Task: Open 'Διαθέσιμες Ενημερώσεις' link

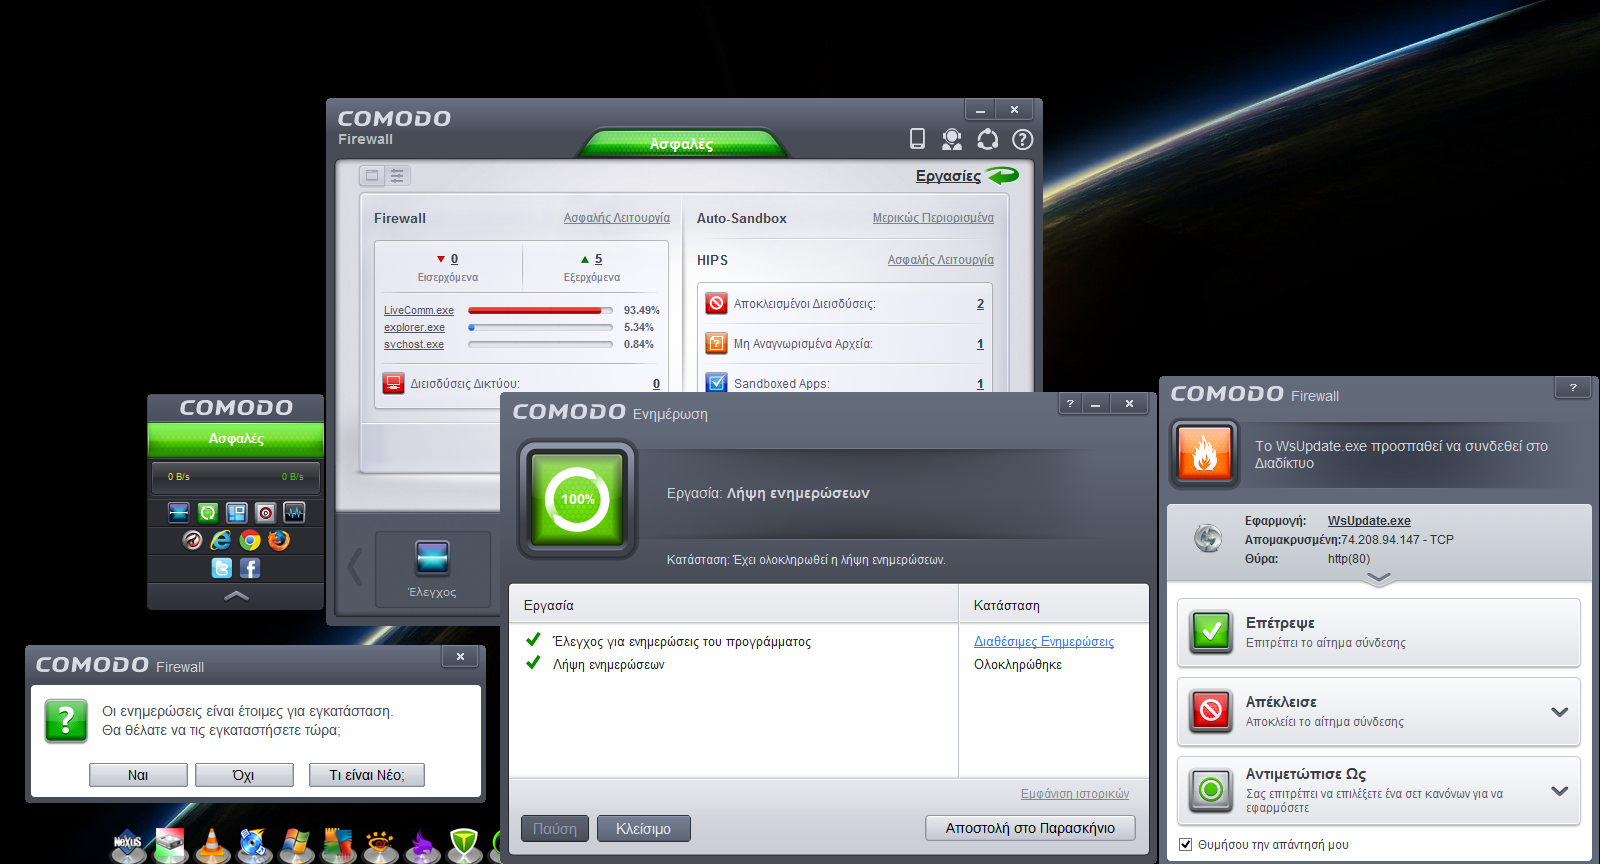Action: point(1044,642)
